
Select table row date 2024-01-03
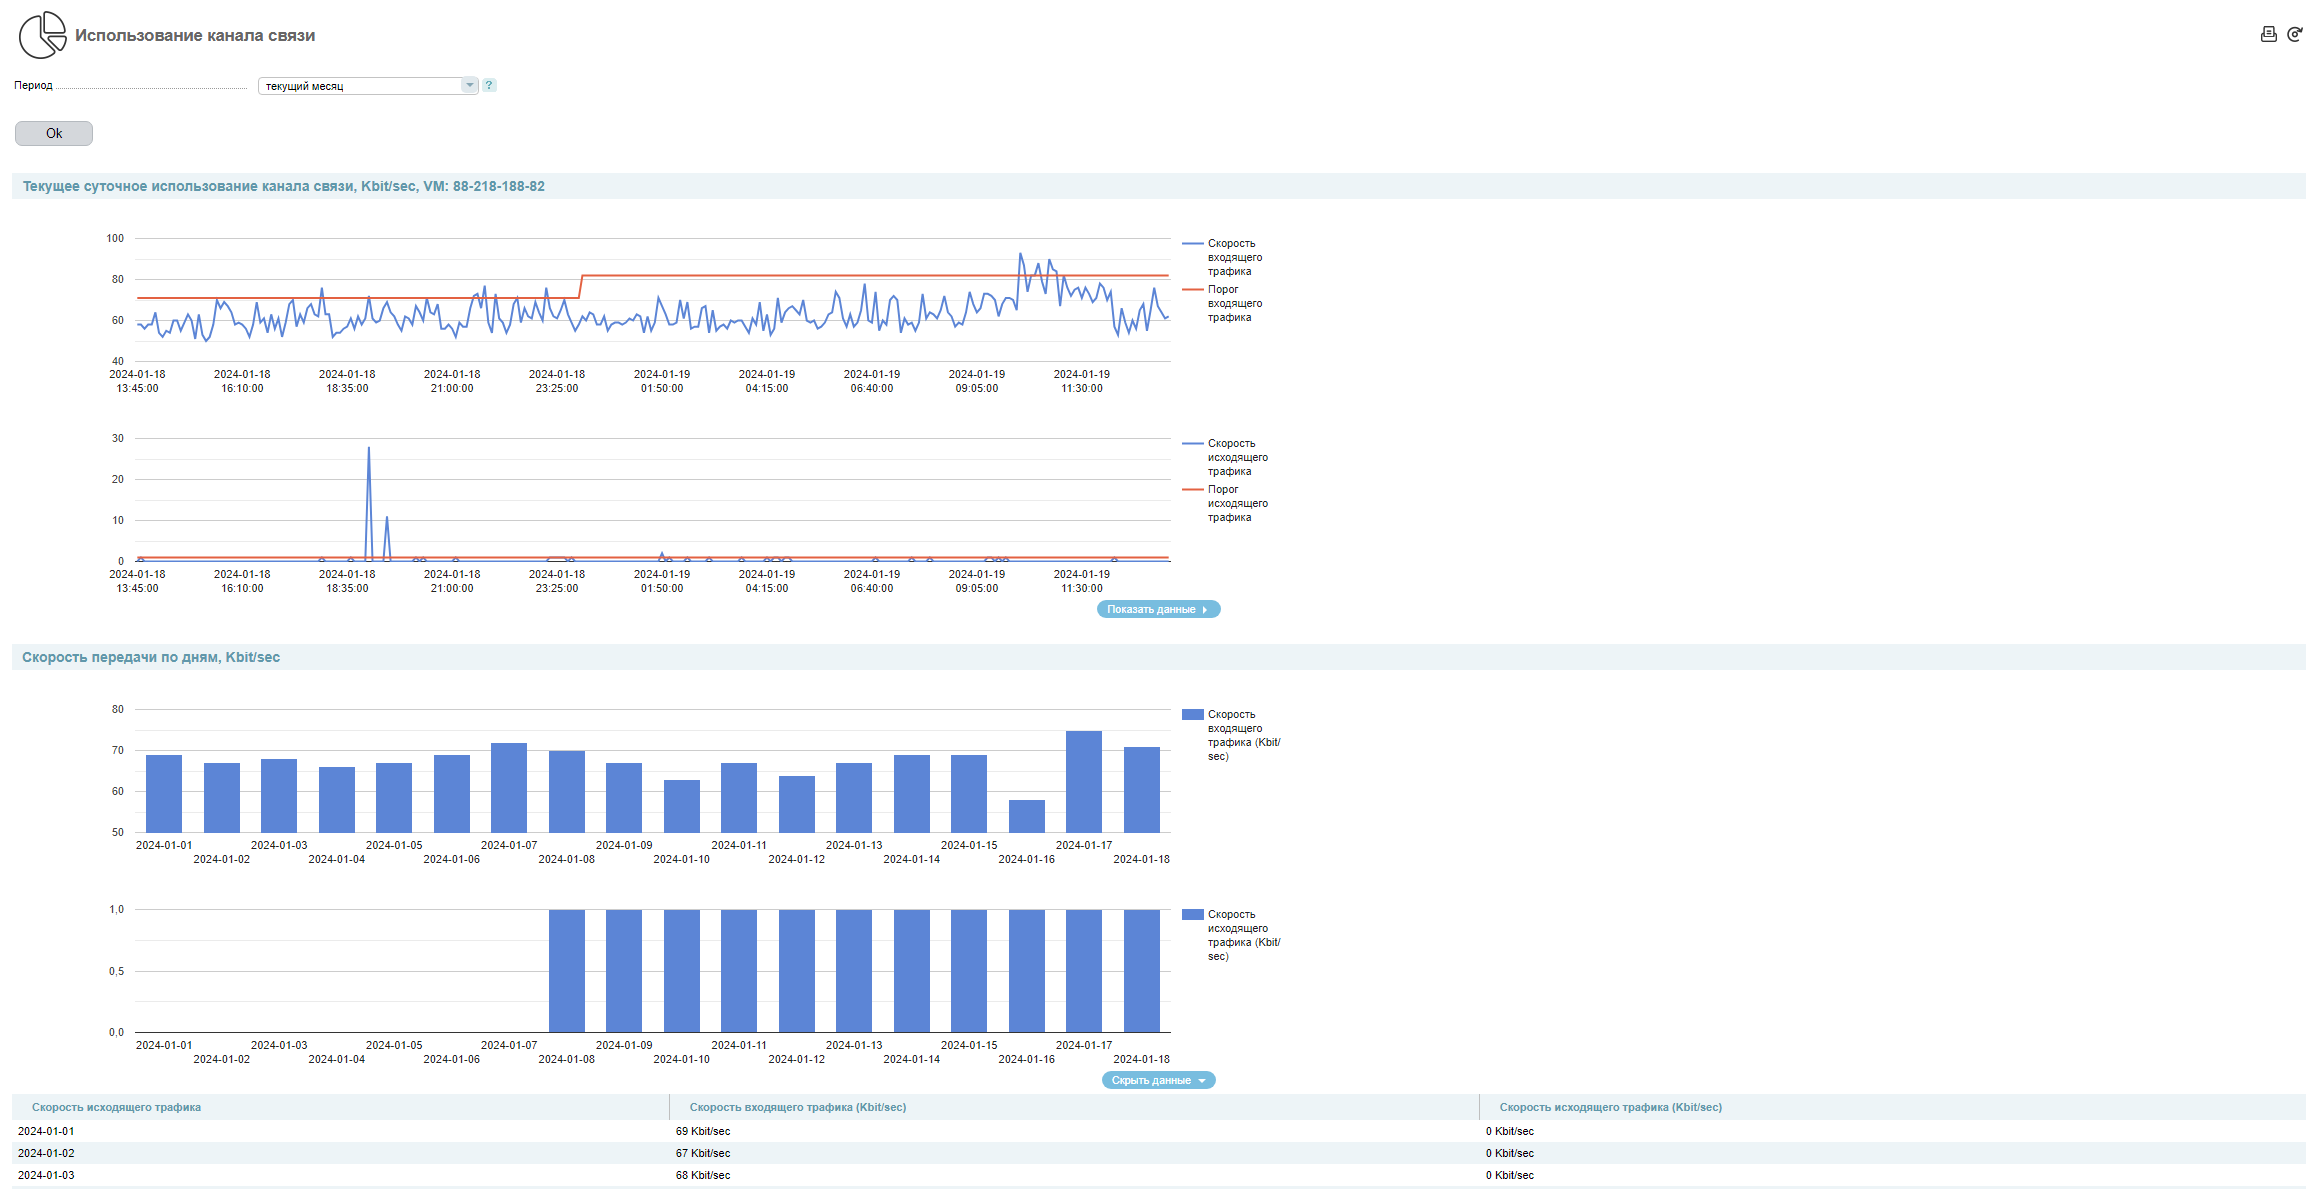(x=46, y=1175)
